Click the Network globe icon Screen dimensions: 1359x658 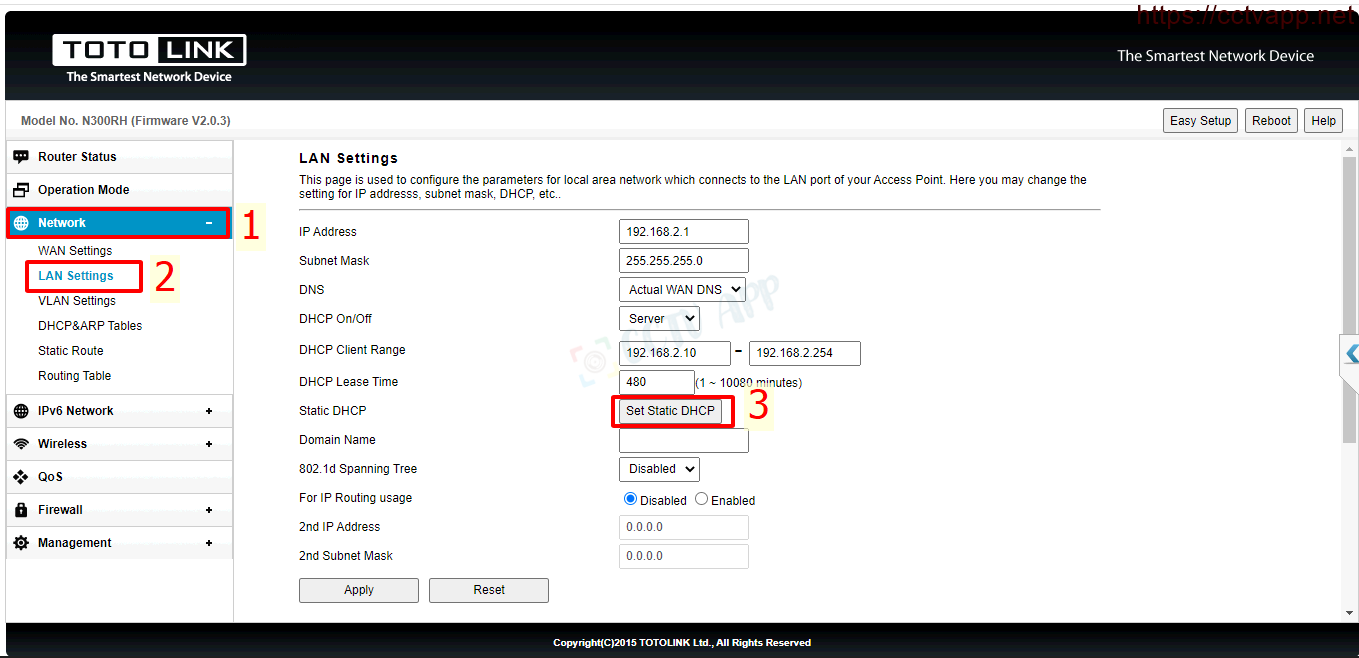(21, 223)
